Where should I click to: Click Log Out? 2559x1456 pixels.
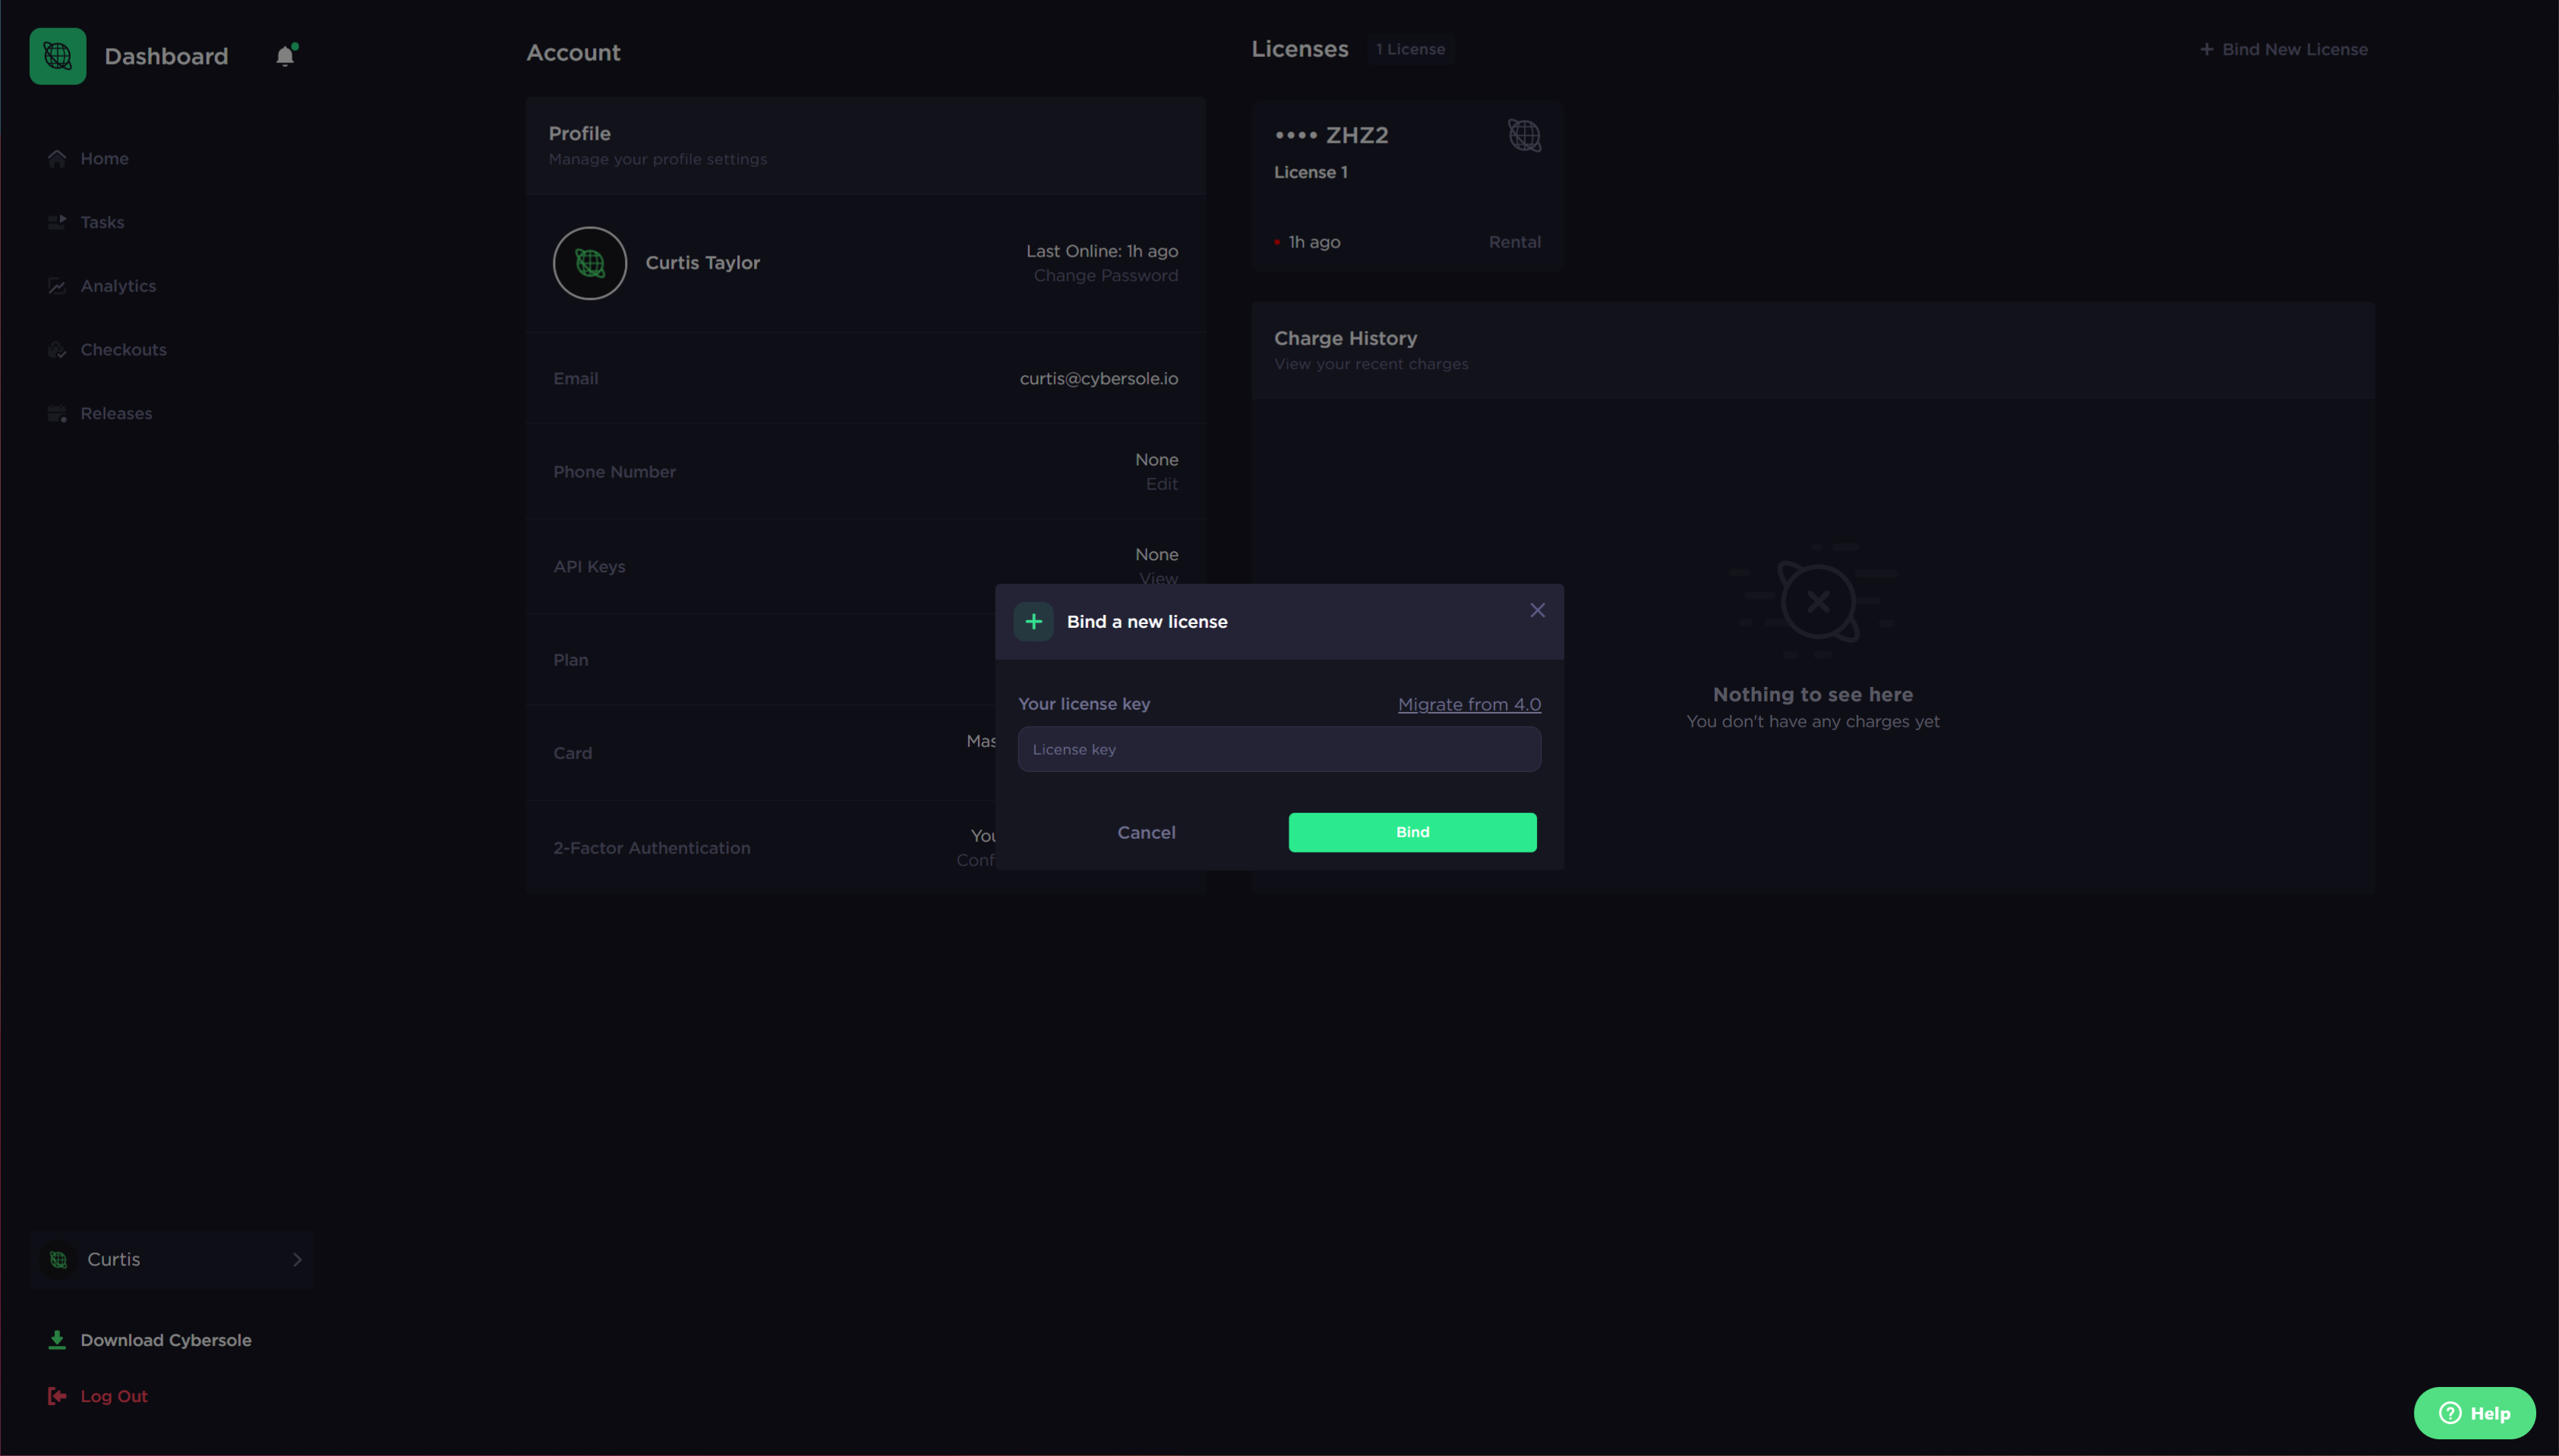(x=114, y=1396)
